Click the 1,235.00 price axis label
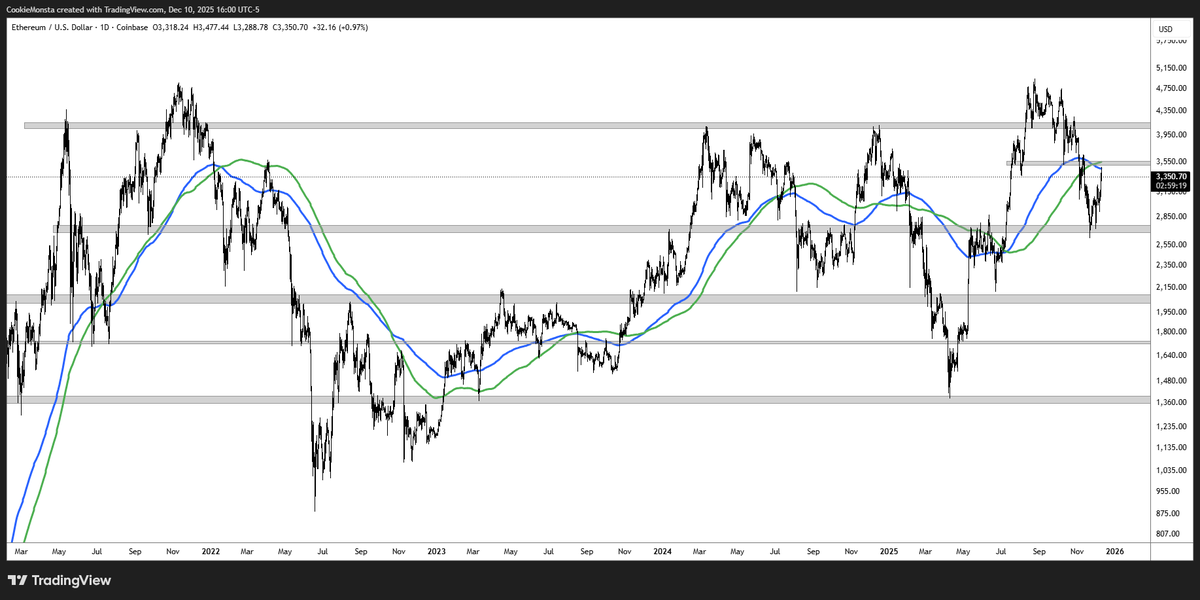1200x600 pixels. point(1170,426)
